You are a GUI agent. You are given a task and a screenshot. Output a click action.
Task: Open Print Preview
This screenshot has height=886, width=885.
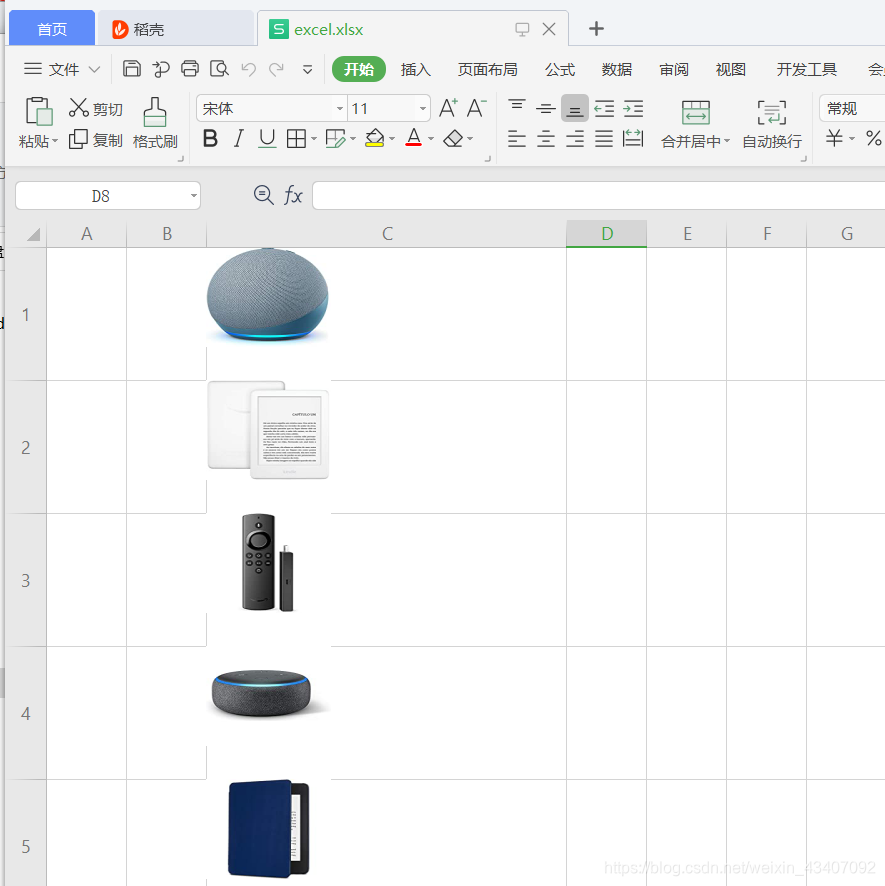pyautogui.click(x=220, y=68)
